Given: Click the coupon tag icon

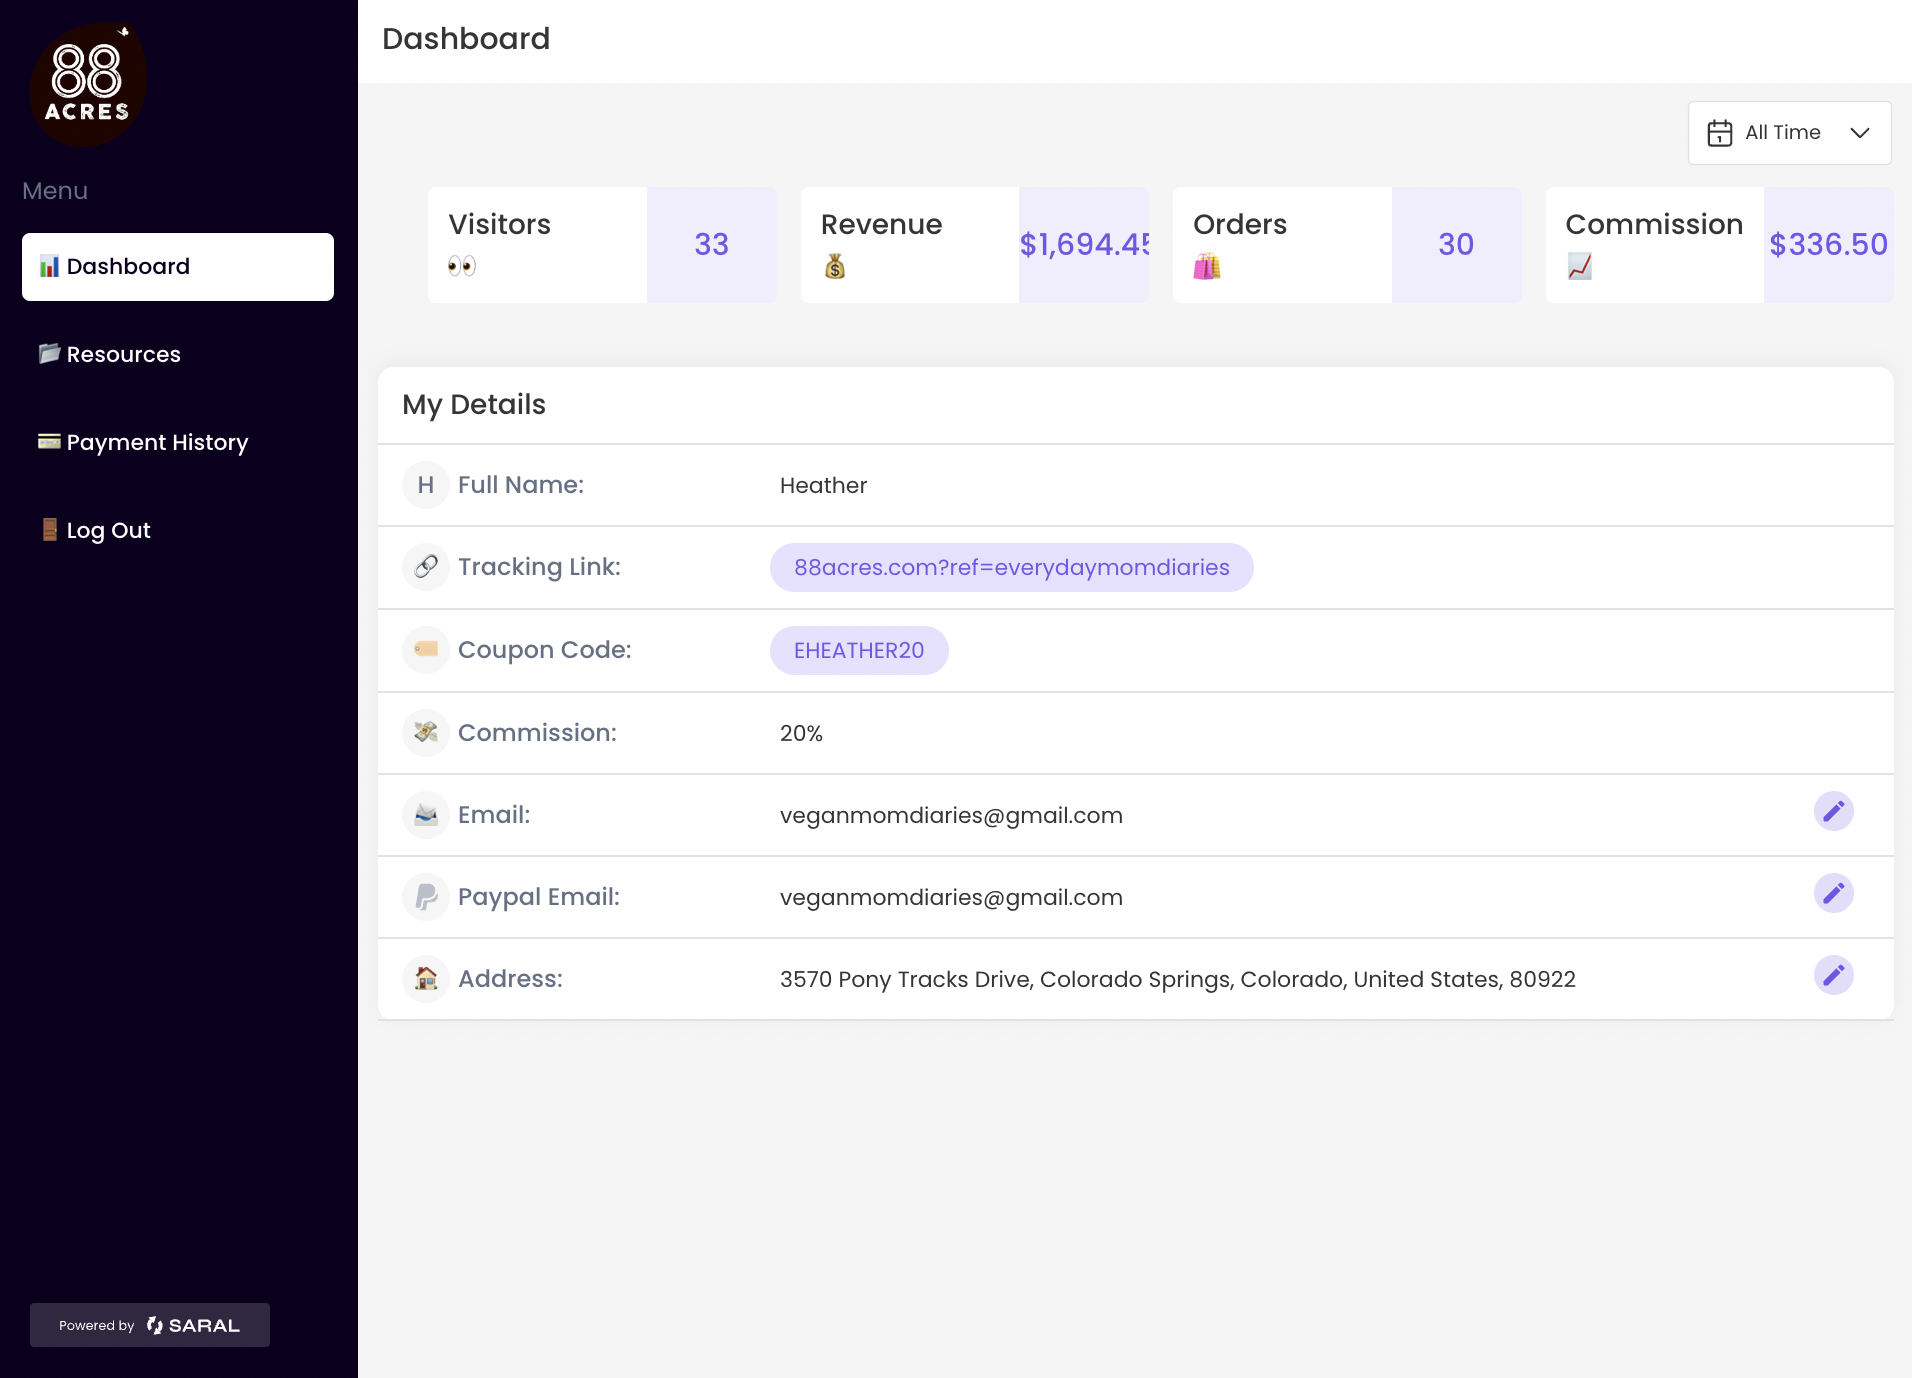Looking at the screenshot, I should 426,650.
